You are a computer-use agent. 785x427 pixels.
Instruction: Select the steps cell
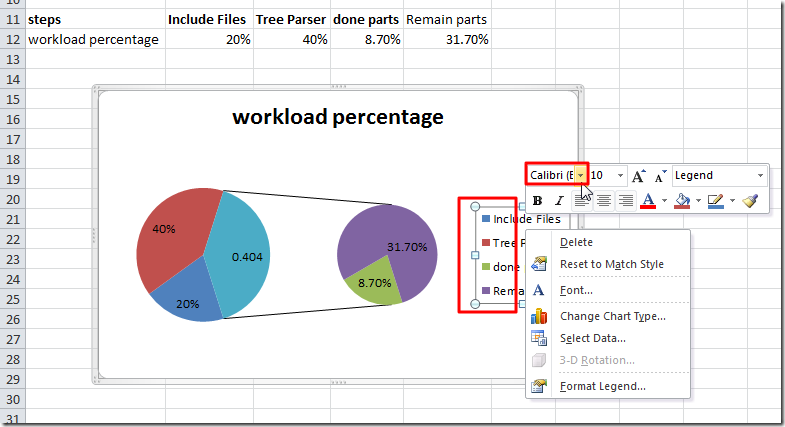click(95, 20)
